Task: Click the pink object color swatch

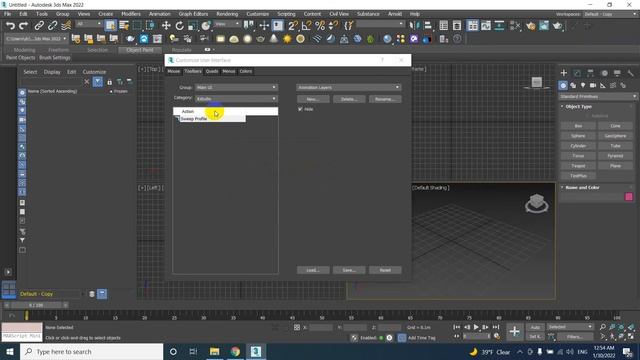Action: (x=629, y=197)
